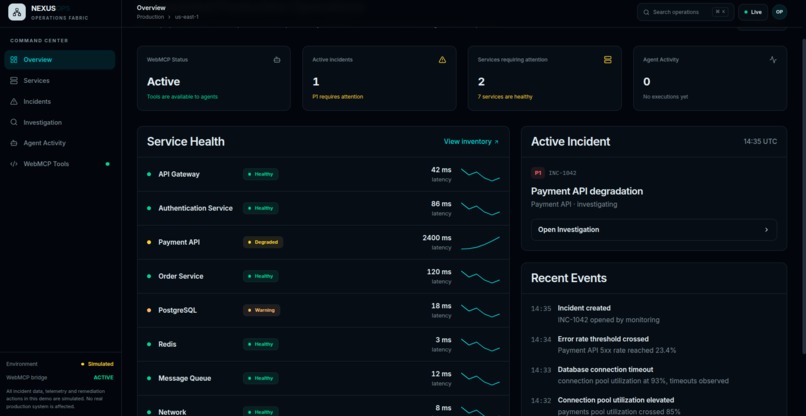Click the Active Incidents warning icon
The width and height of the screenshot is (806, 416).
442,60
